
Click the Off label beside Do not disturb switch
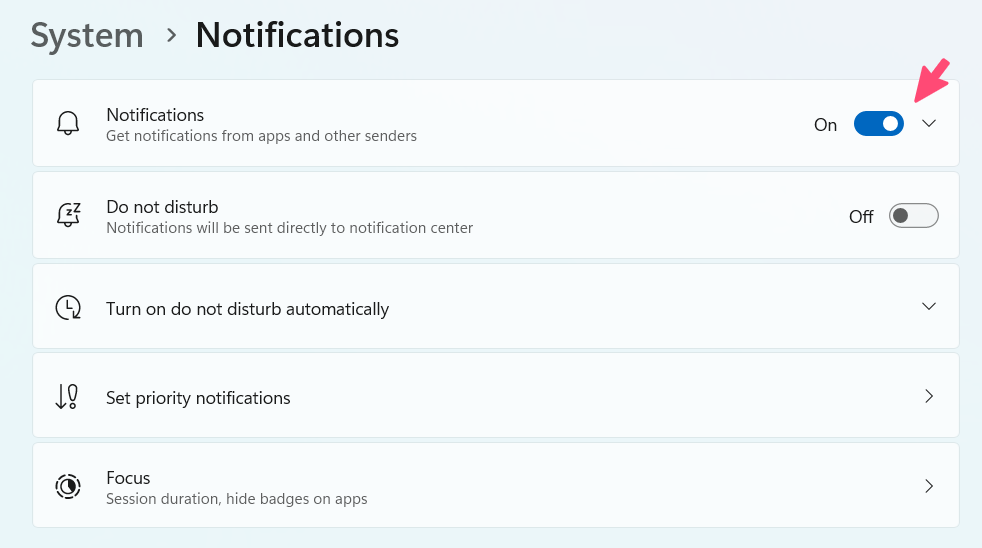(x=861, y=217)
